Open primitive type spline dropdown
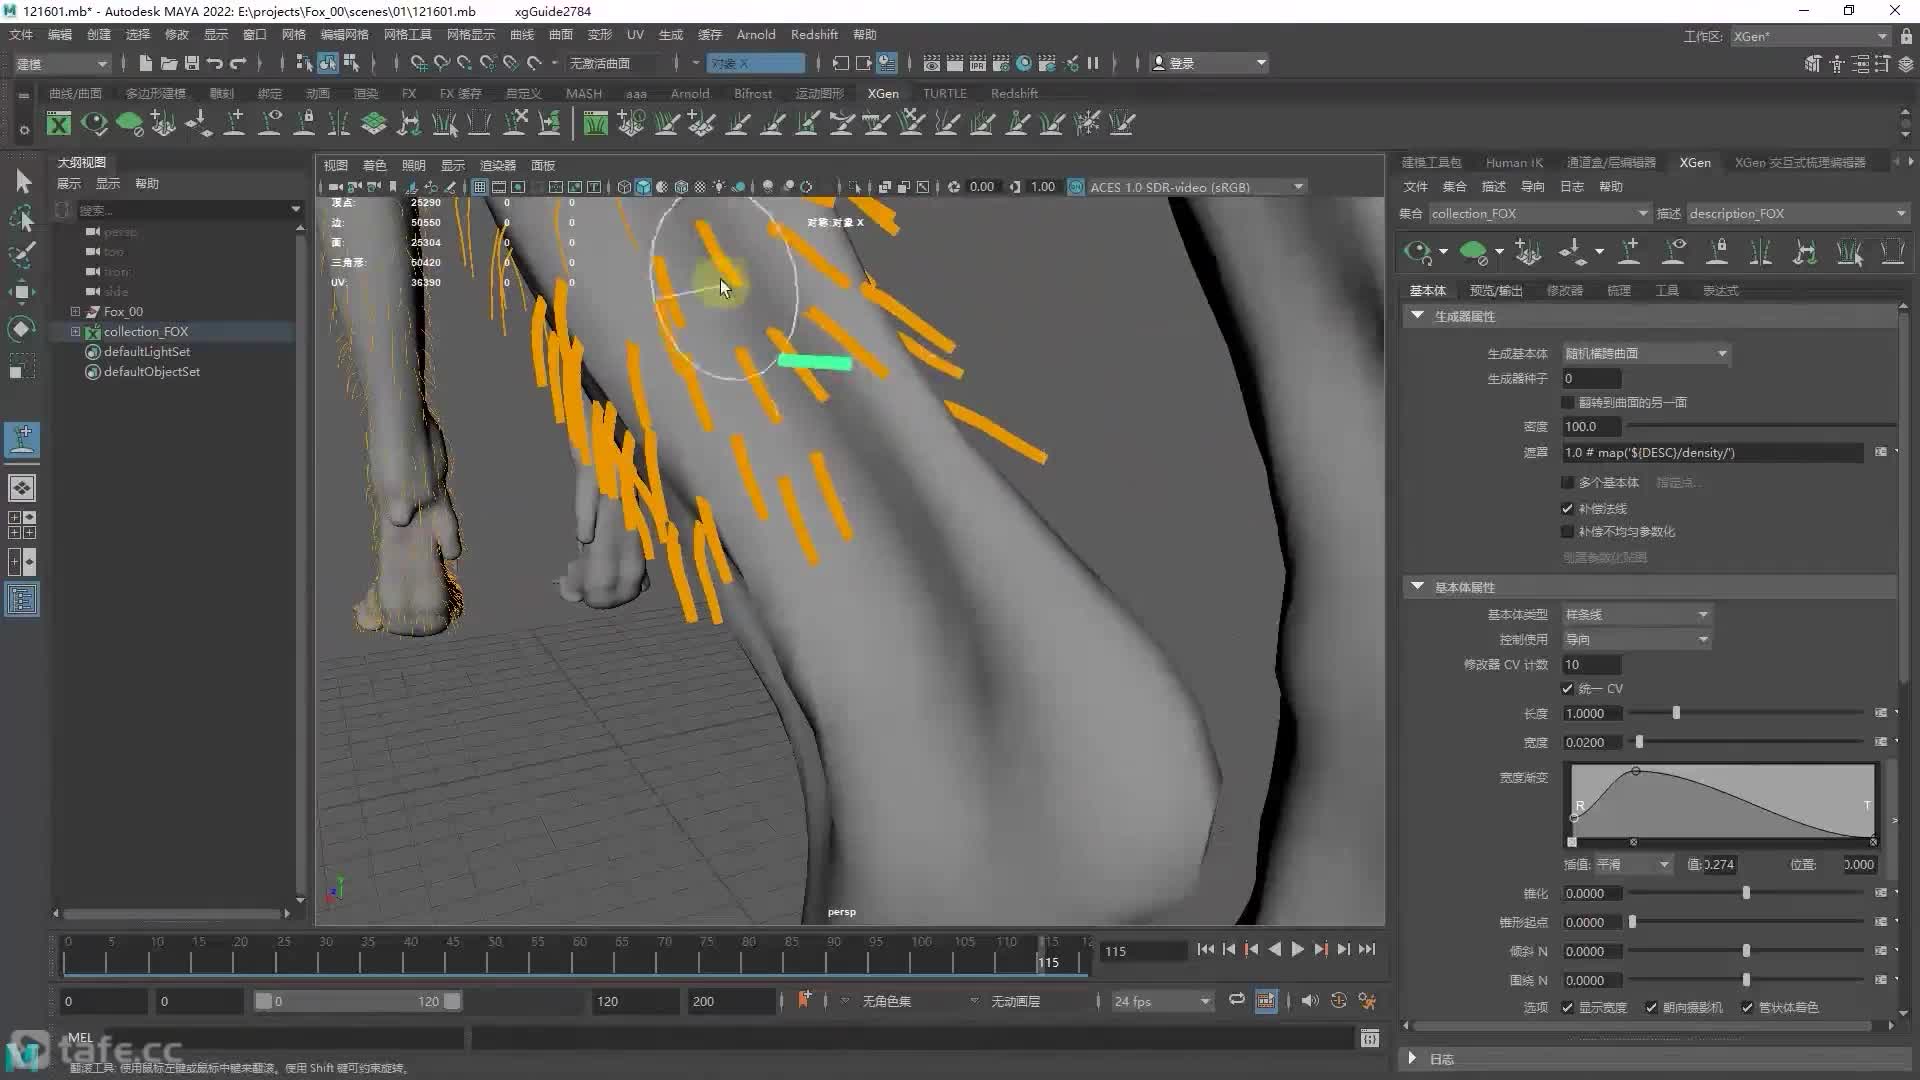Image resolution: width=1920 pixels, height=1080 pixels. [x=1637, y=614]
